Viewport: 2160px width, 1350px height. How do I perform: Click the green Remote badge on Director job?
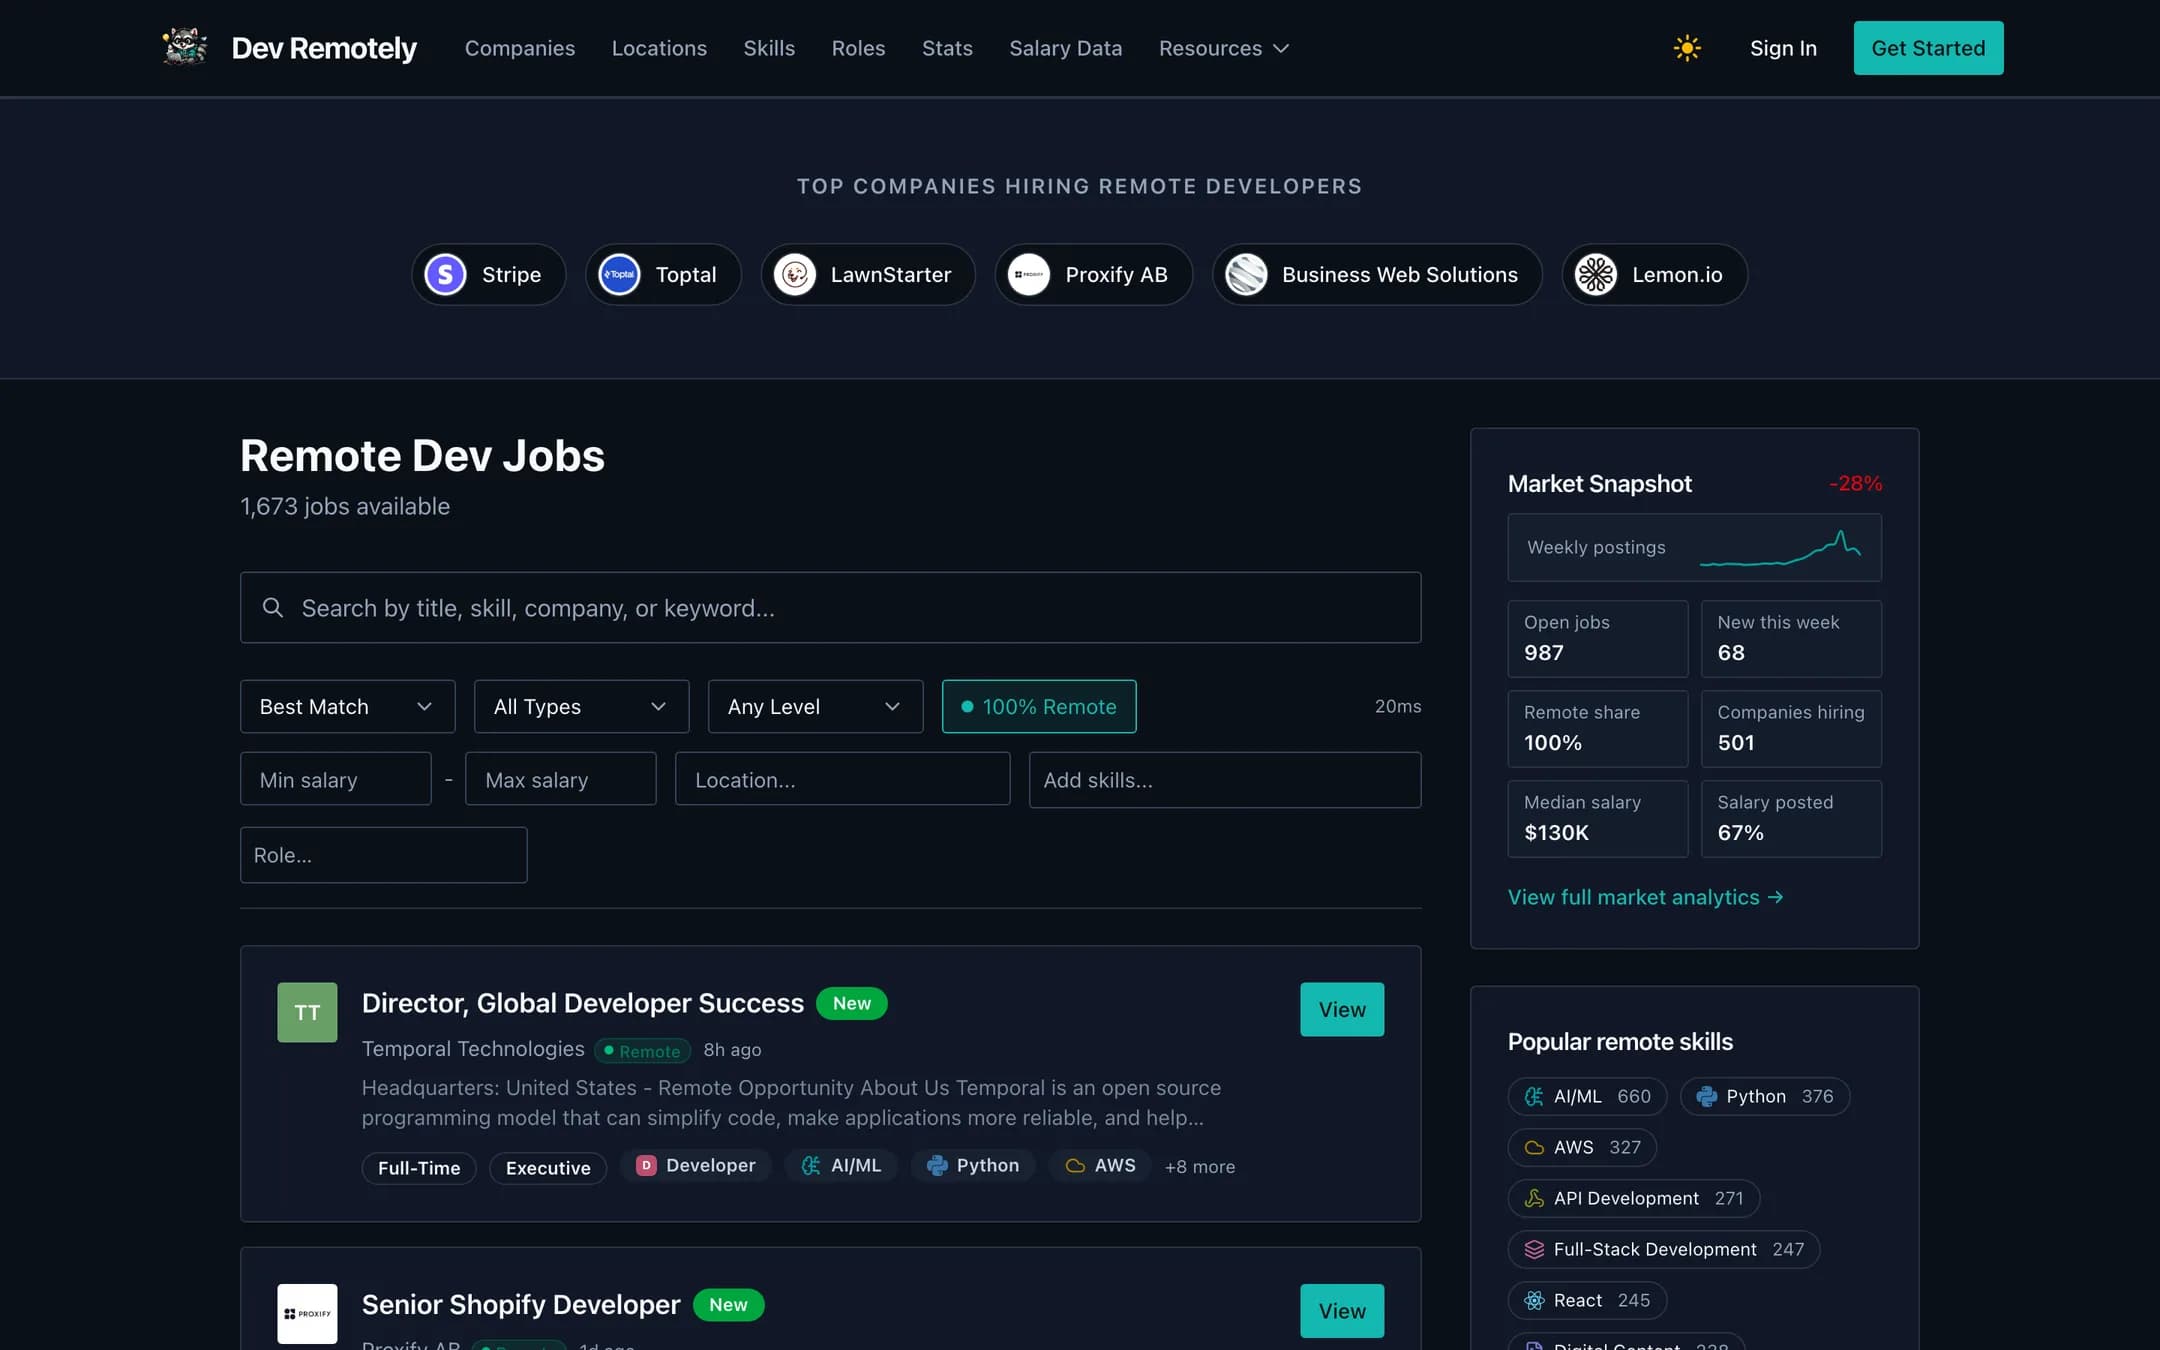click(x=642, y=1050)
